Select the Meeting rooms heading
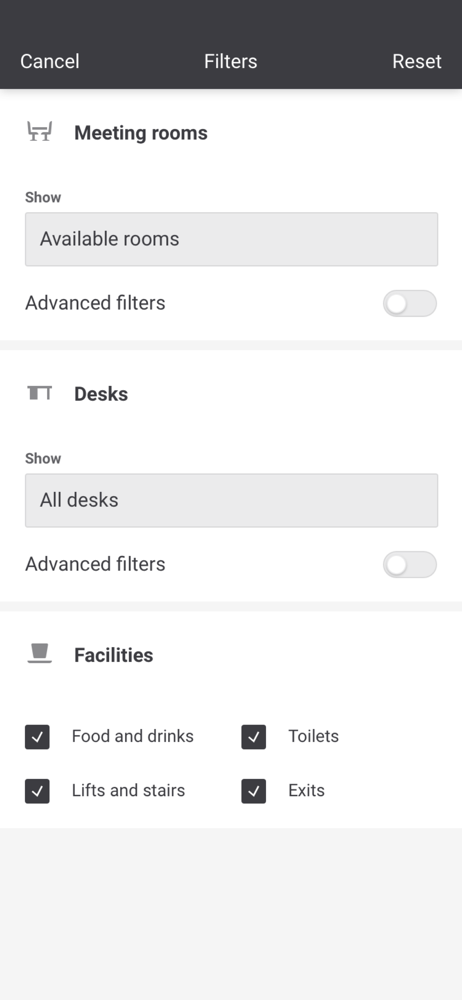 [x=141, y=133]
